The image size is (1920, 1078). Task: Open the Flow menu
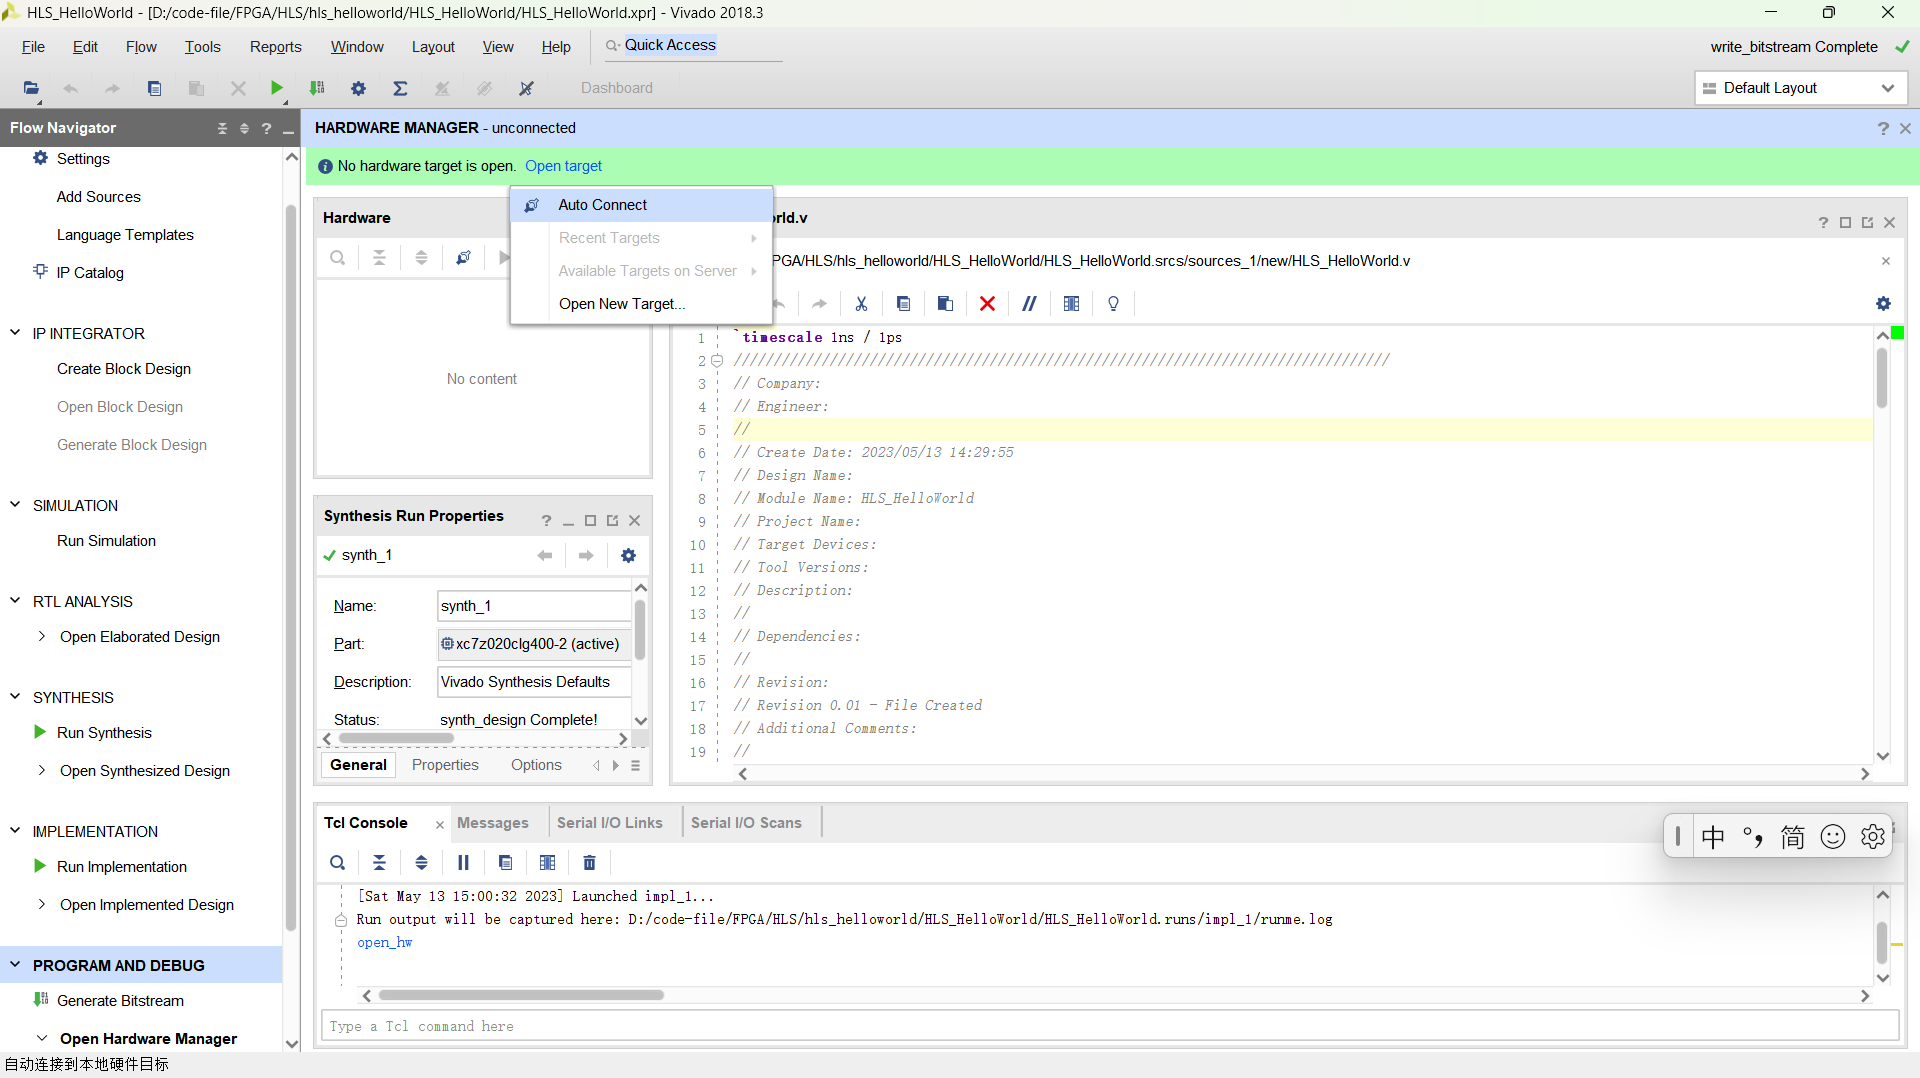141,47
